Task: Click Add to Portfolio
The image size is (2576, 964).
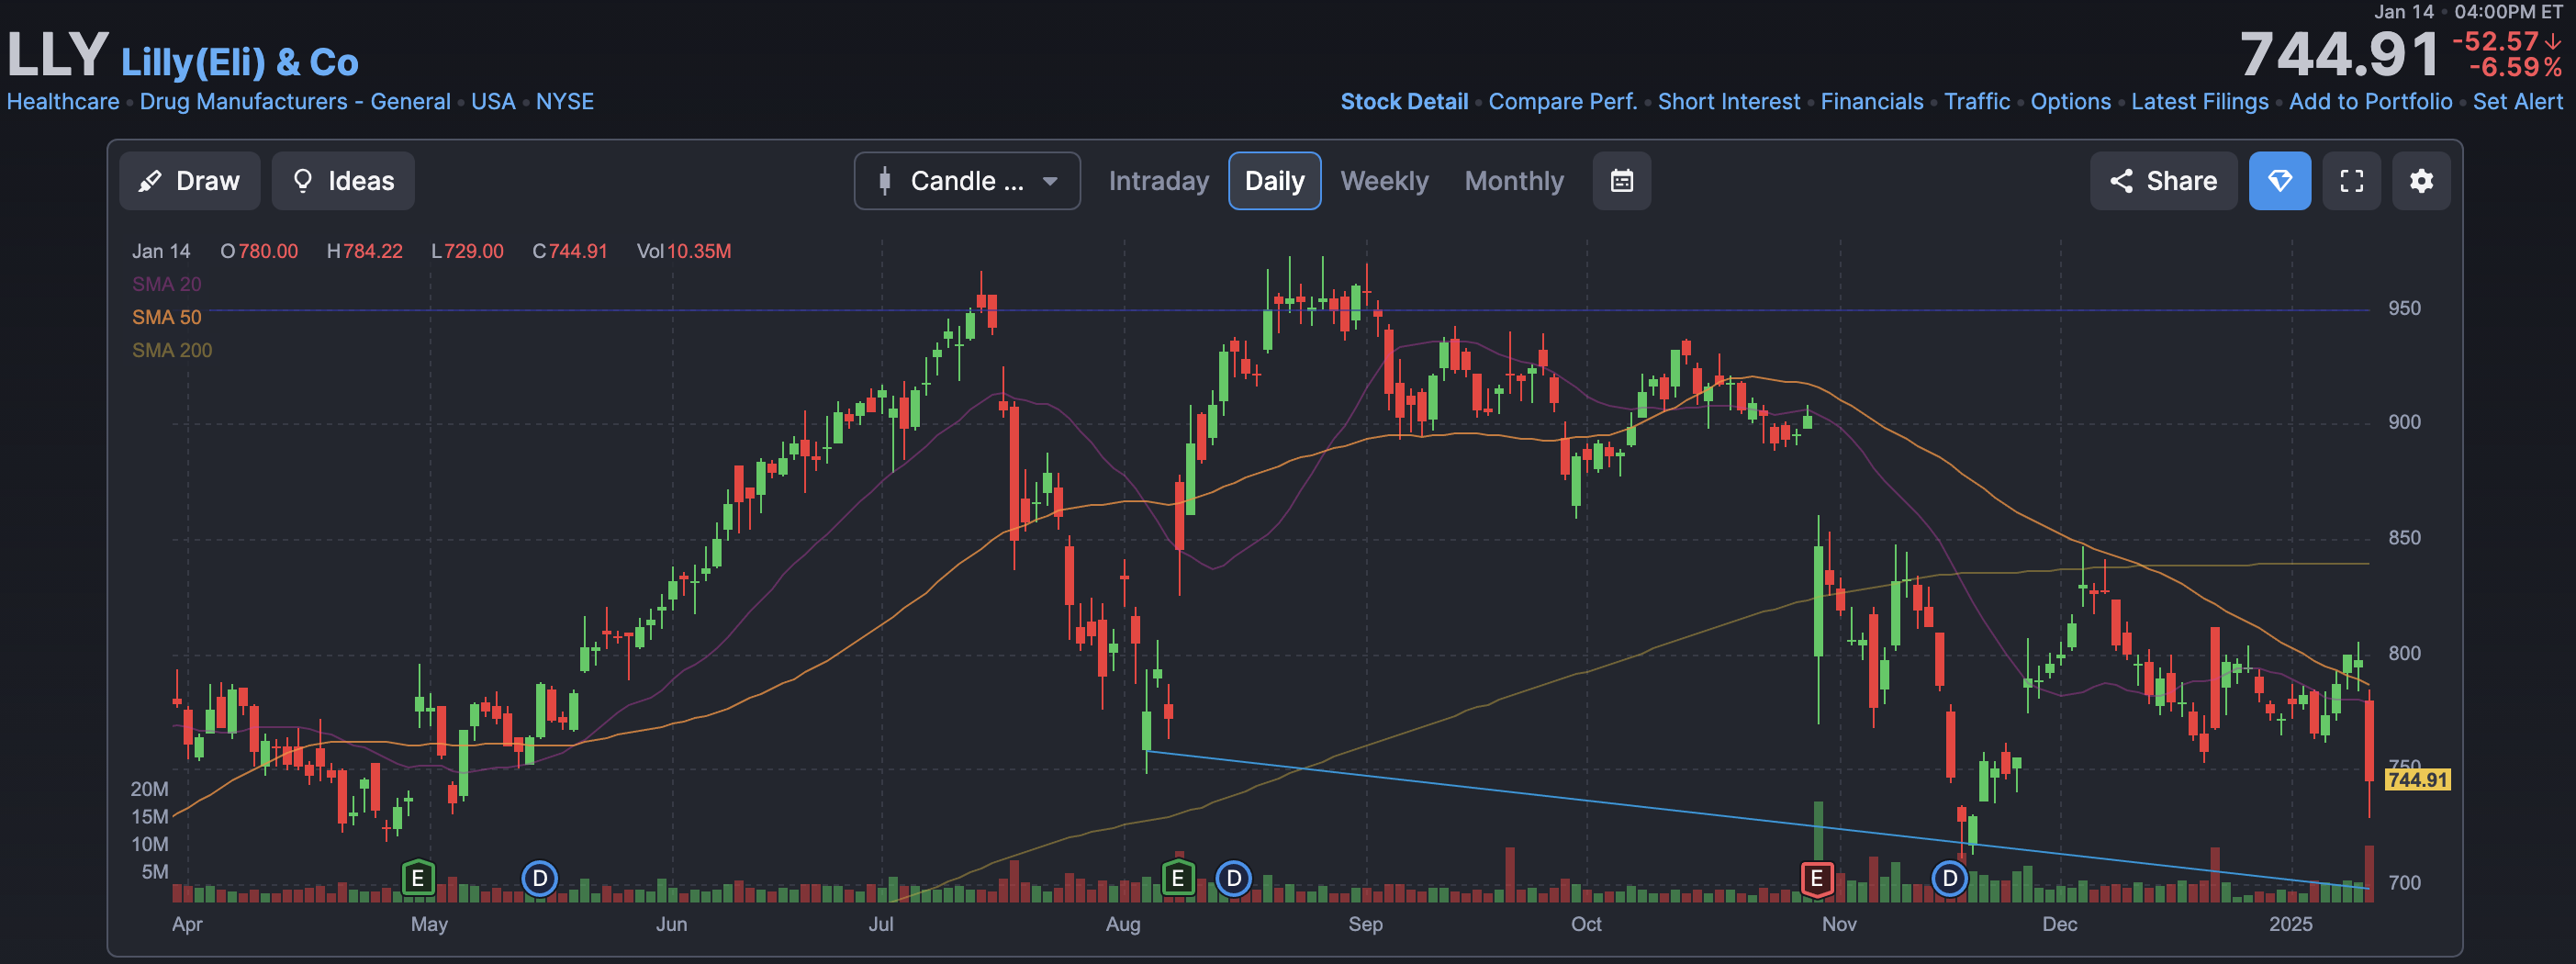Action: click(2370, 101)
